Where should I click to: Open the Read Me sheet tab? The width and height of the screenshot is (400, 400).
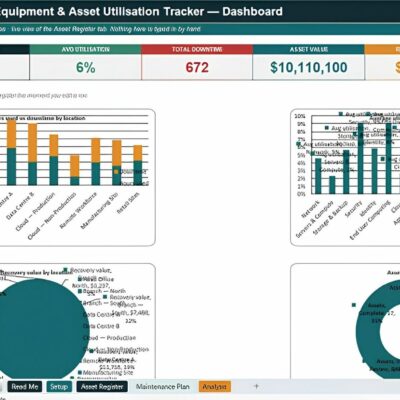[x=25, y=387]
